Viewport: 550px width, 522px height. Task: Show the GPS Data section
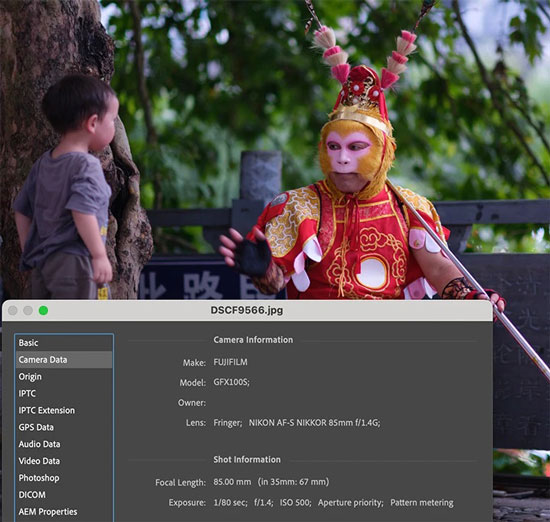click(x=64, y=427)
